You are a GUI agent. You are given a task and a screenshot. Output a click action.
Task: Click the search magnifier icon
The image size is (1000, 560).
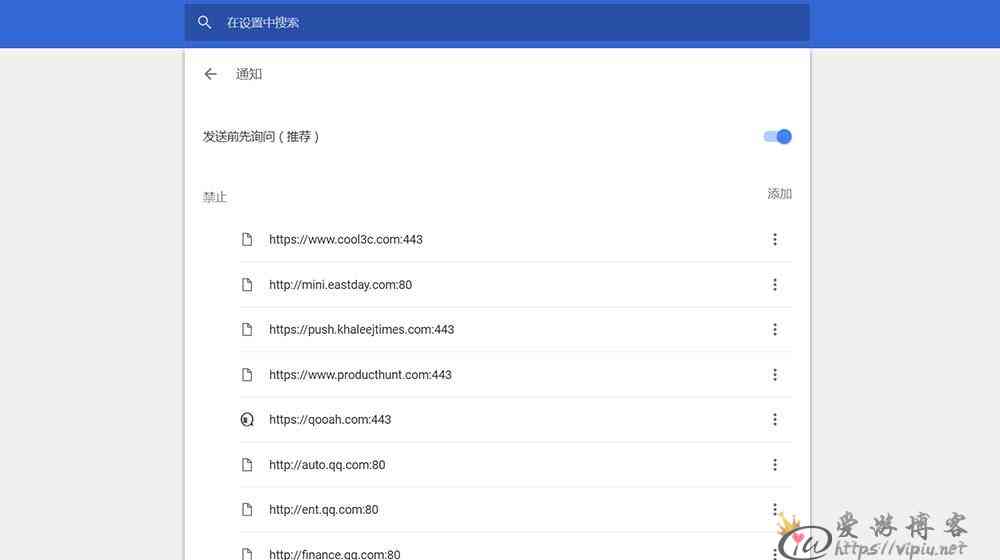pos(204,23)
